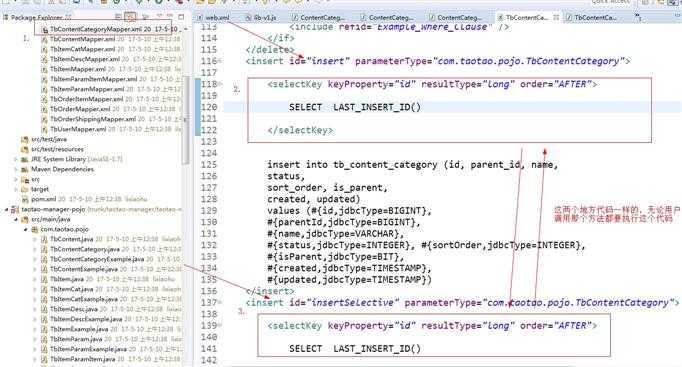Click the Maven Dependencies library icon

[25, 169]
